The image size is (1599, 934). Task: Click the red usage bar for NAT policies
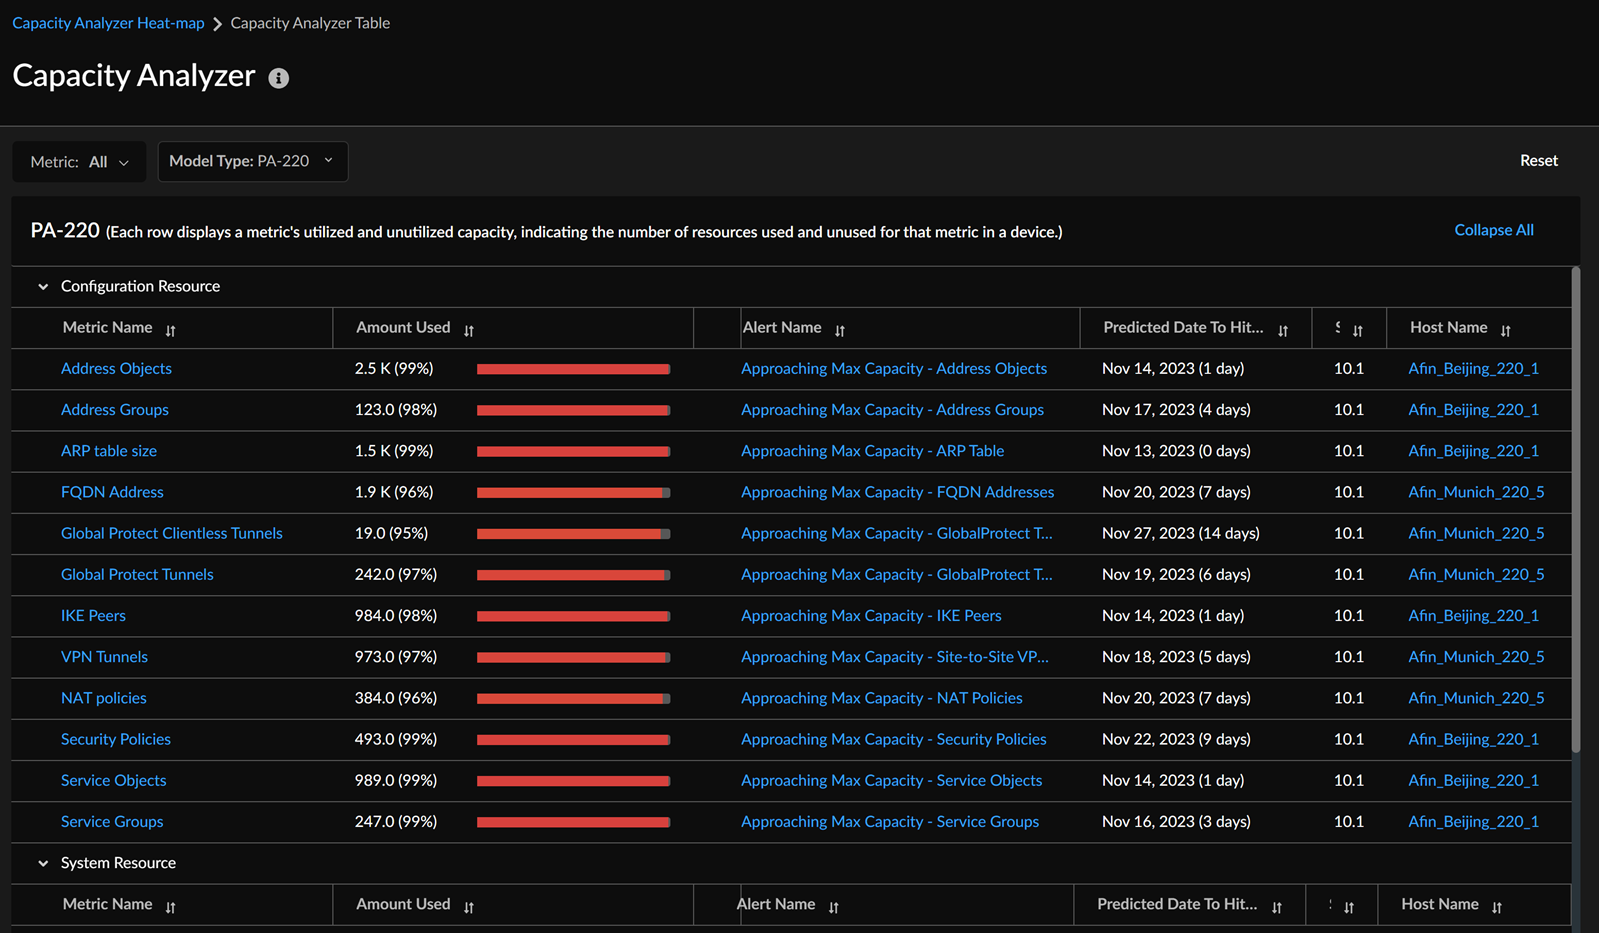click(572, 699)
